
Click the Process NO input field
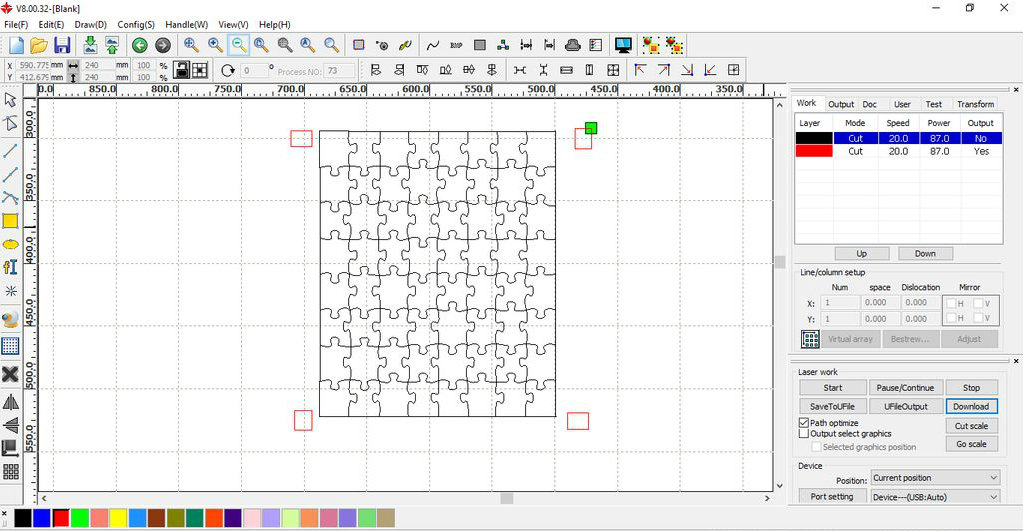[x=339, y=70]
